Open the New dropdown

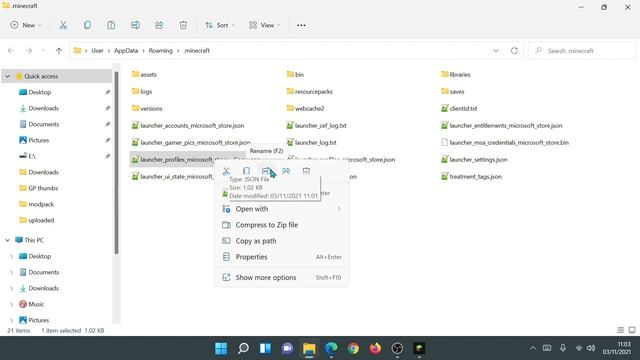pos(26,25)
